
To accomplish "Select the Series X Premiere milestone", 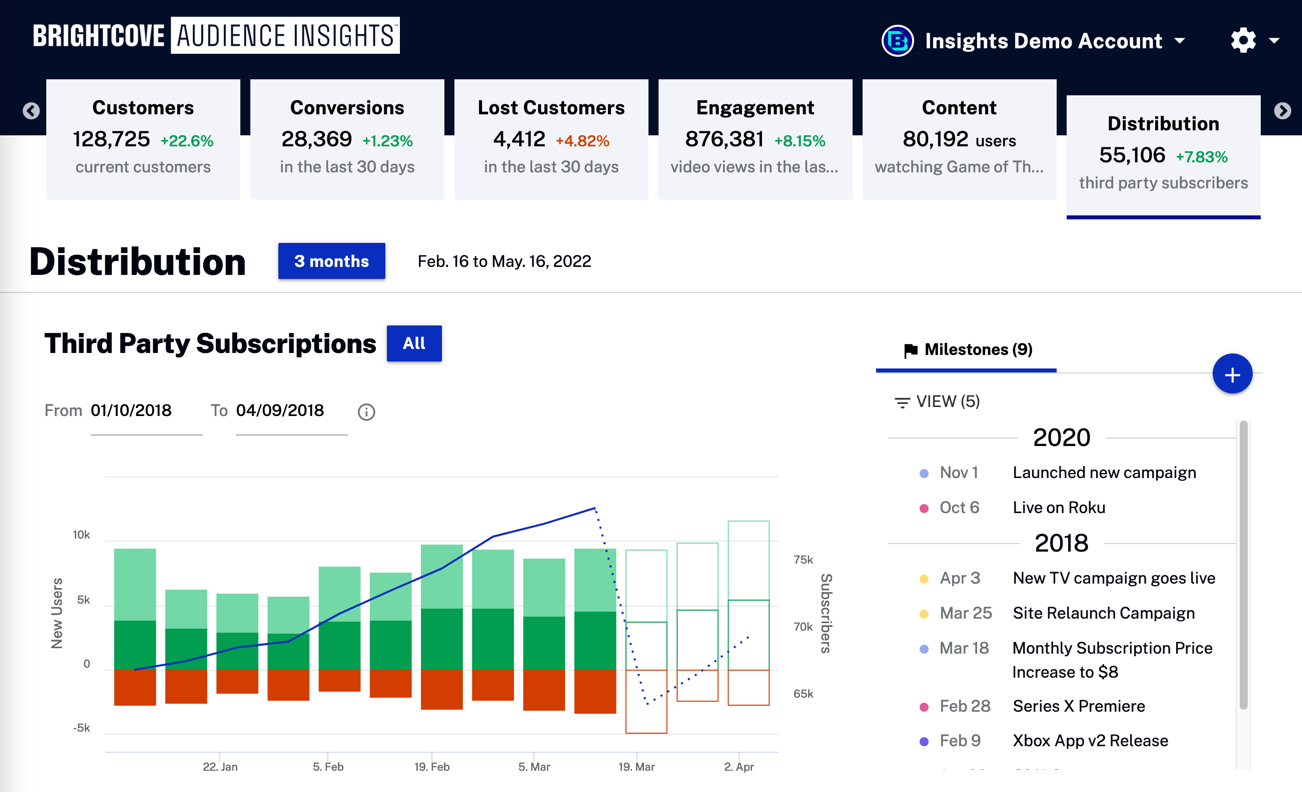I will (x=1078, y=706).
